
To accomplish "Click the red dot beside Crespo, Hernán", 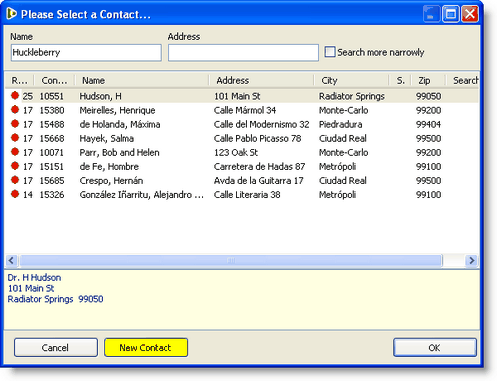I will click(x=15, y=180).
